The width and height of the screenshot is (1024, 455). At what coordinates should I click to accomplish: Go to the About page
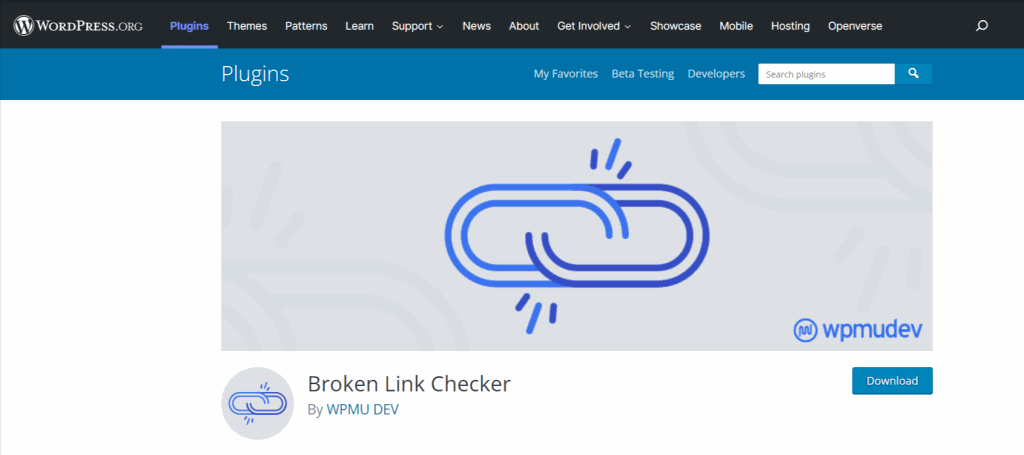point(524,26)
